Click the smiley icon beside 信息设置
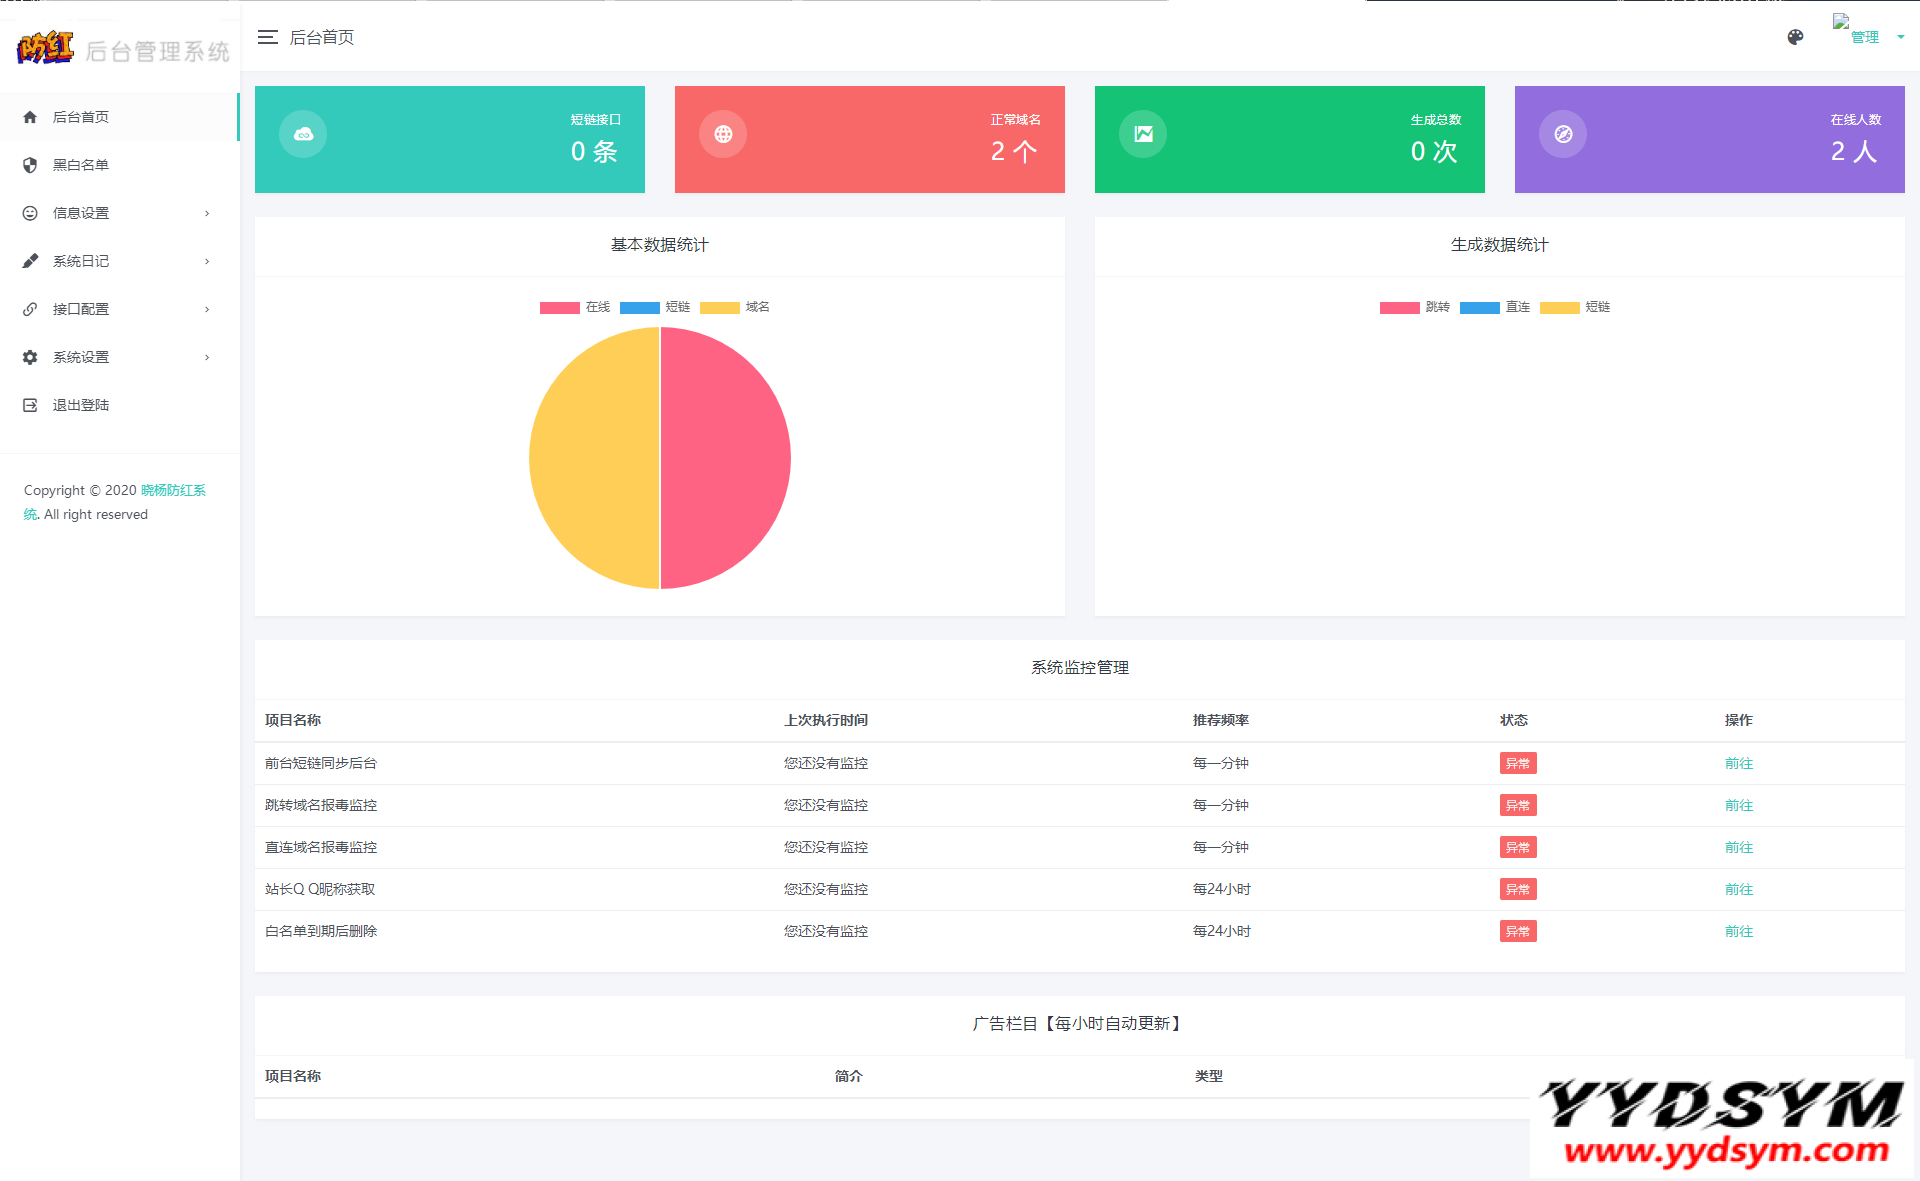The height and width of the screenshot is (1181, 1920). pos(30,213)
